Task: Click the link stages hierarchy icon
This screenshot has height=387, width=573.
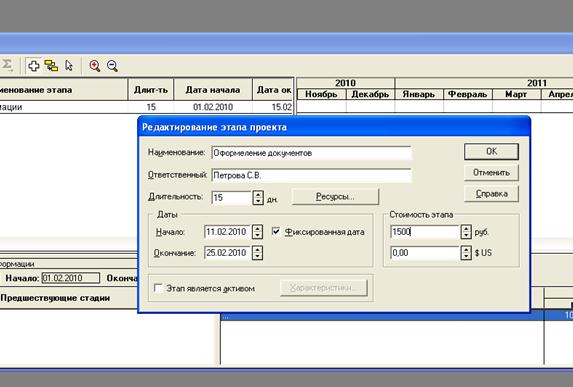Action: [x=51, y=66]
